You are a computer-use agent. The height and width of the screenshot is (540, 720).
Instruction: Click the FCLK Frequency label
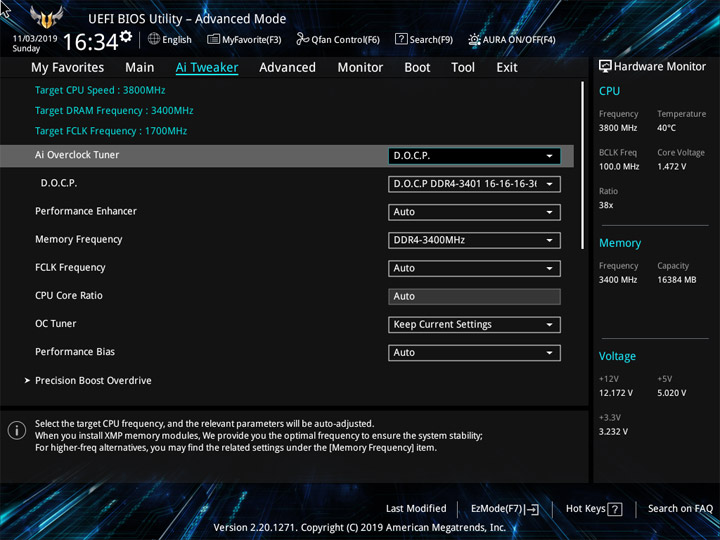coord(70,268)
